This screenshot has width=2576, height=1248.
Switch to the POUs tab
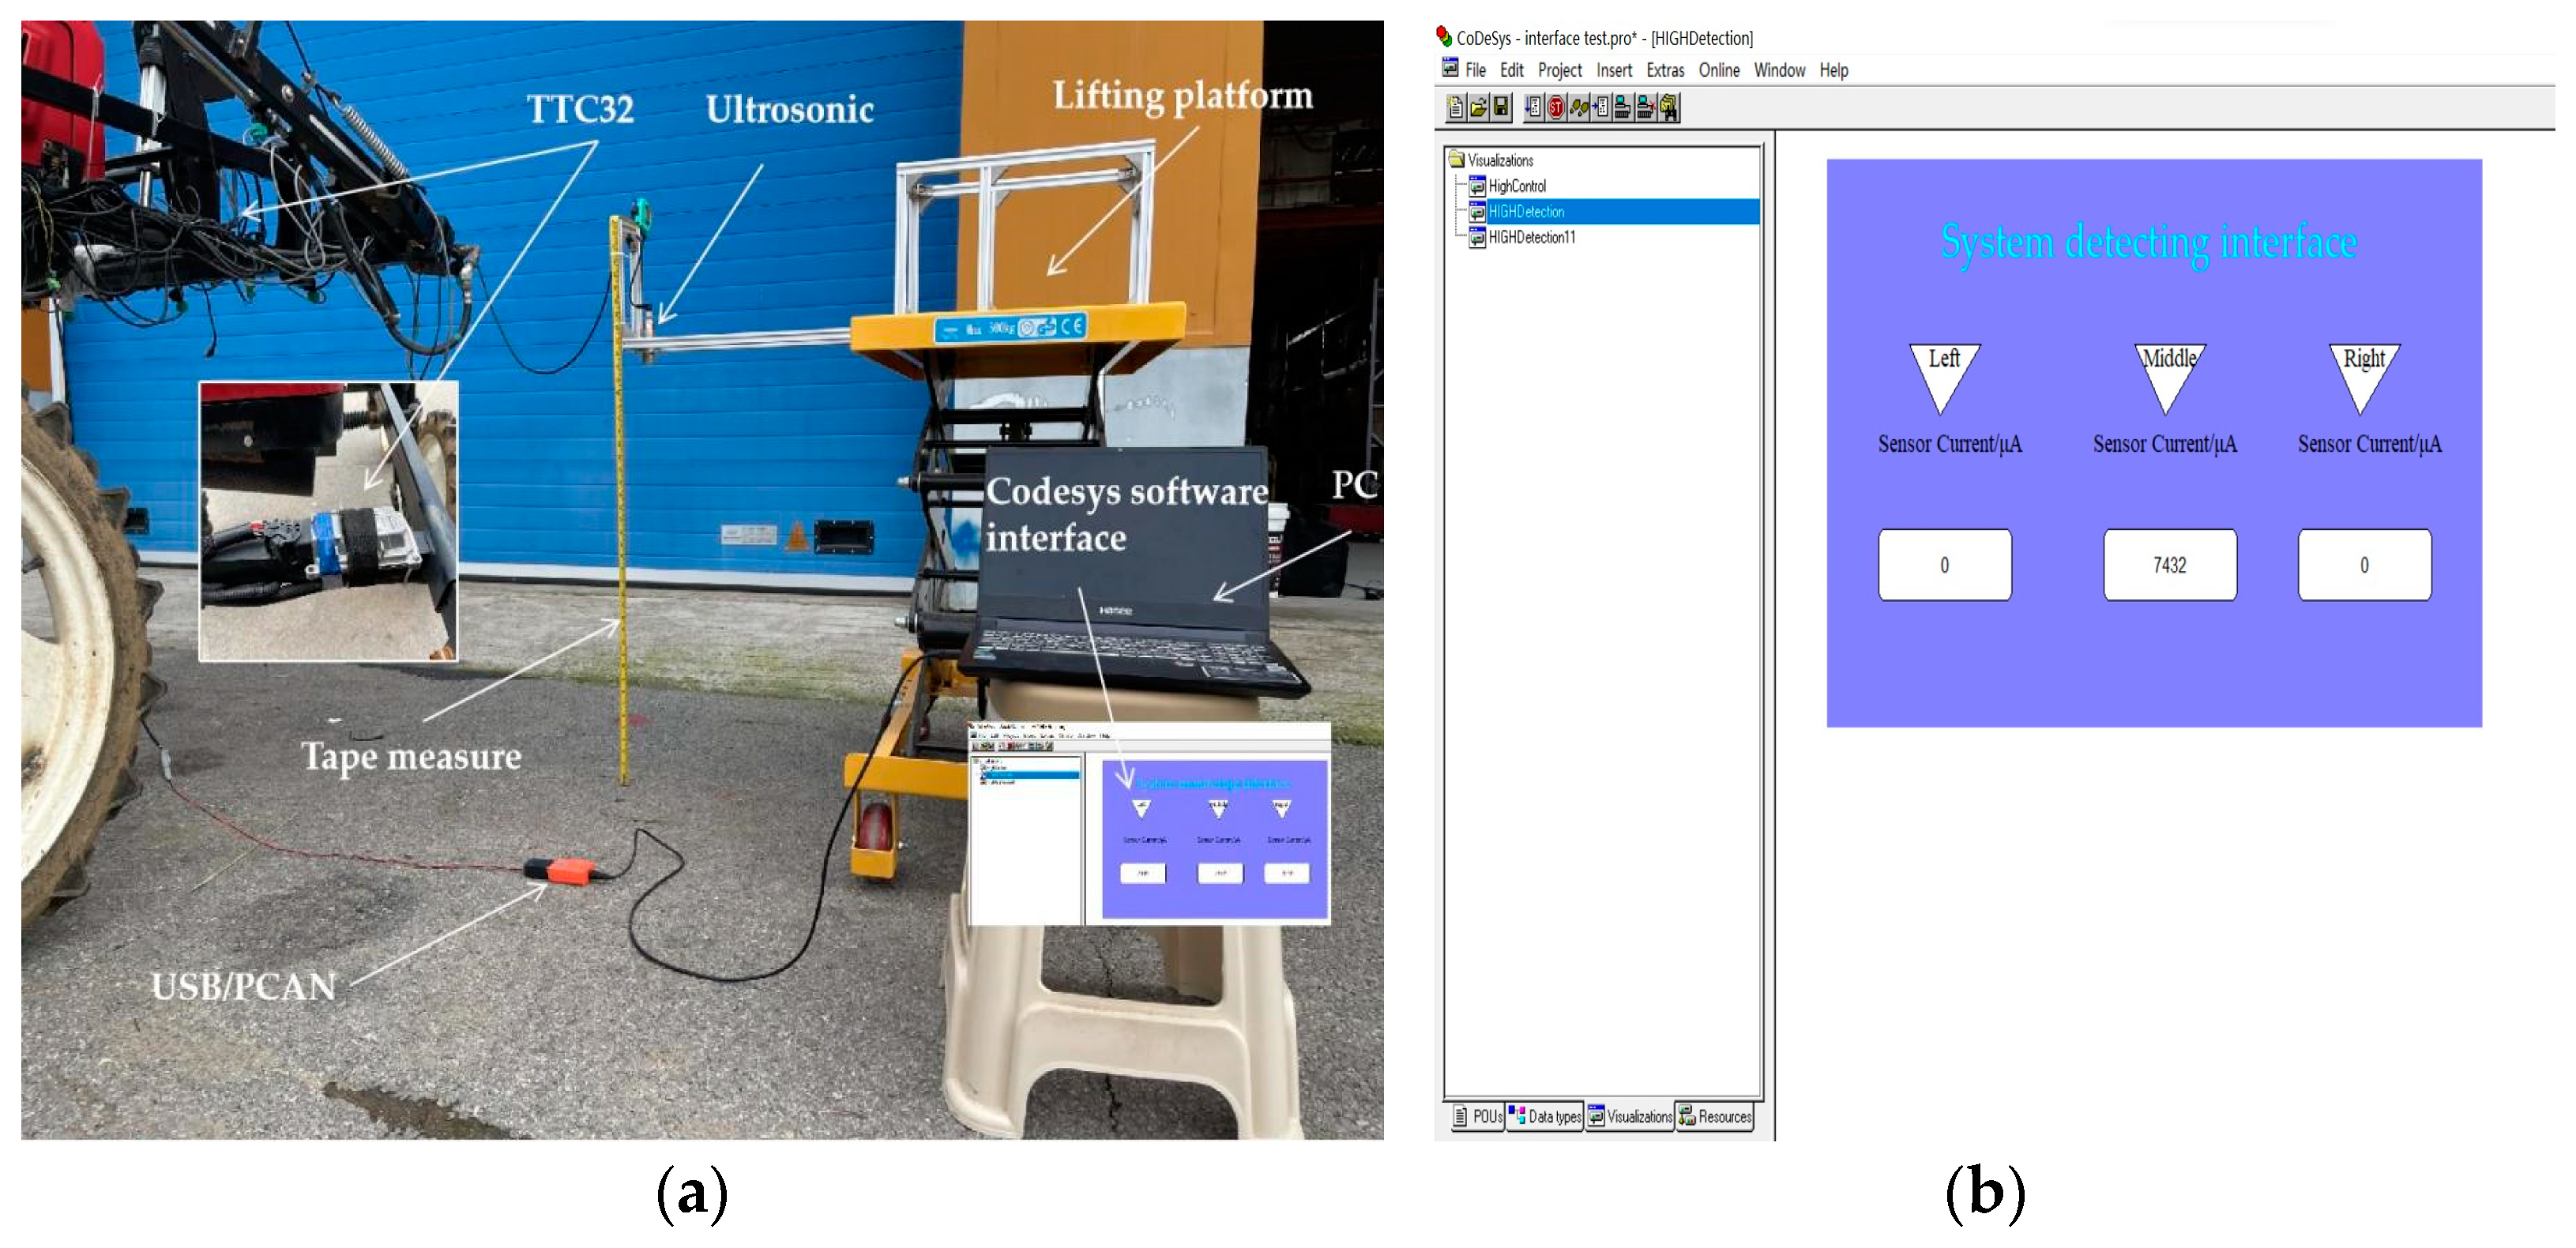coord(1477,1116)
